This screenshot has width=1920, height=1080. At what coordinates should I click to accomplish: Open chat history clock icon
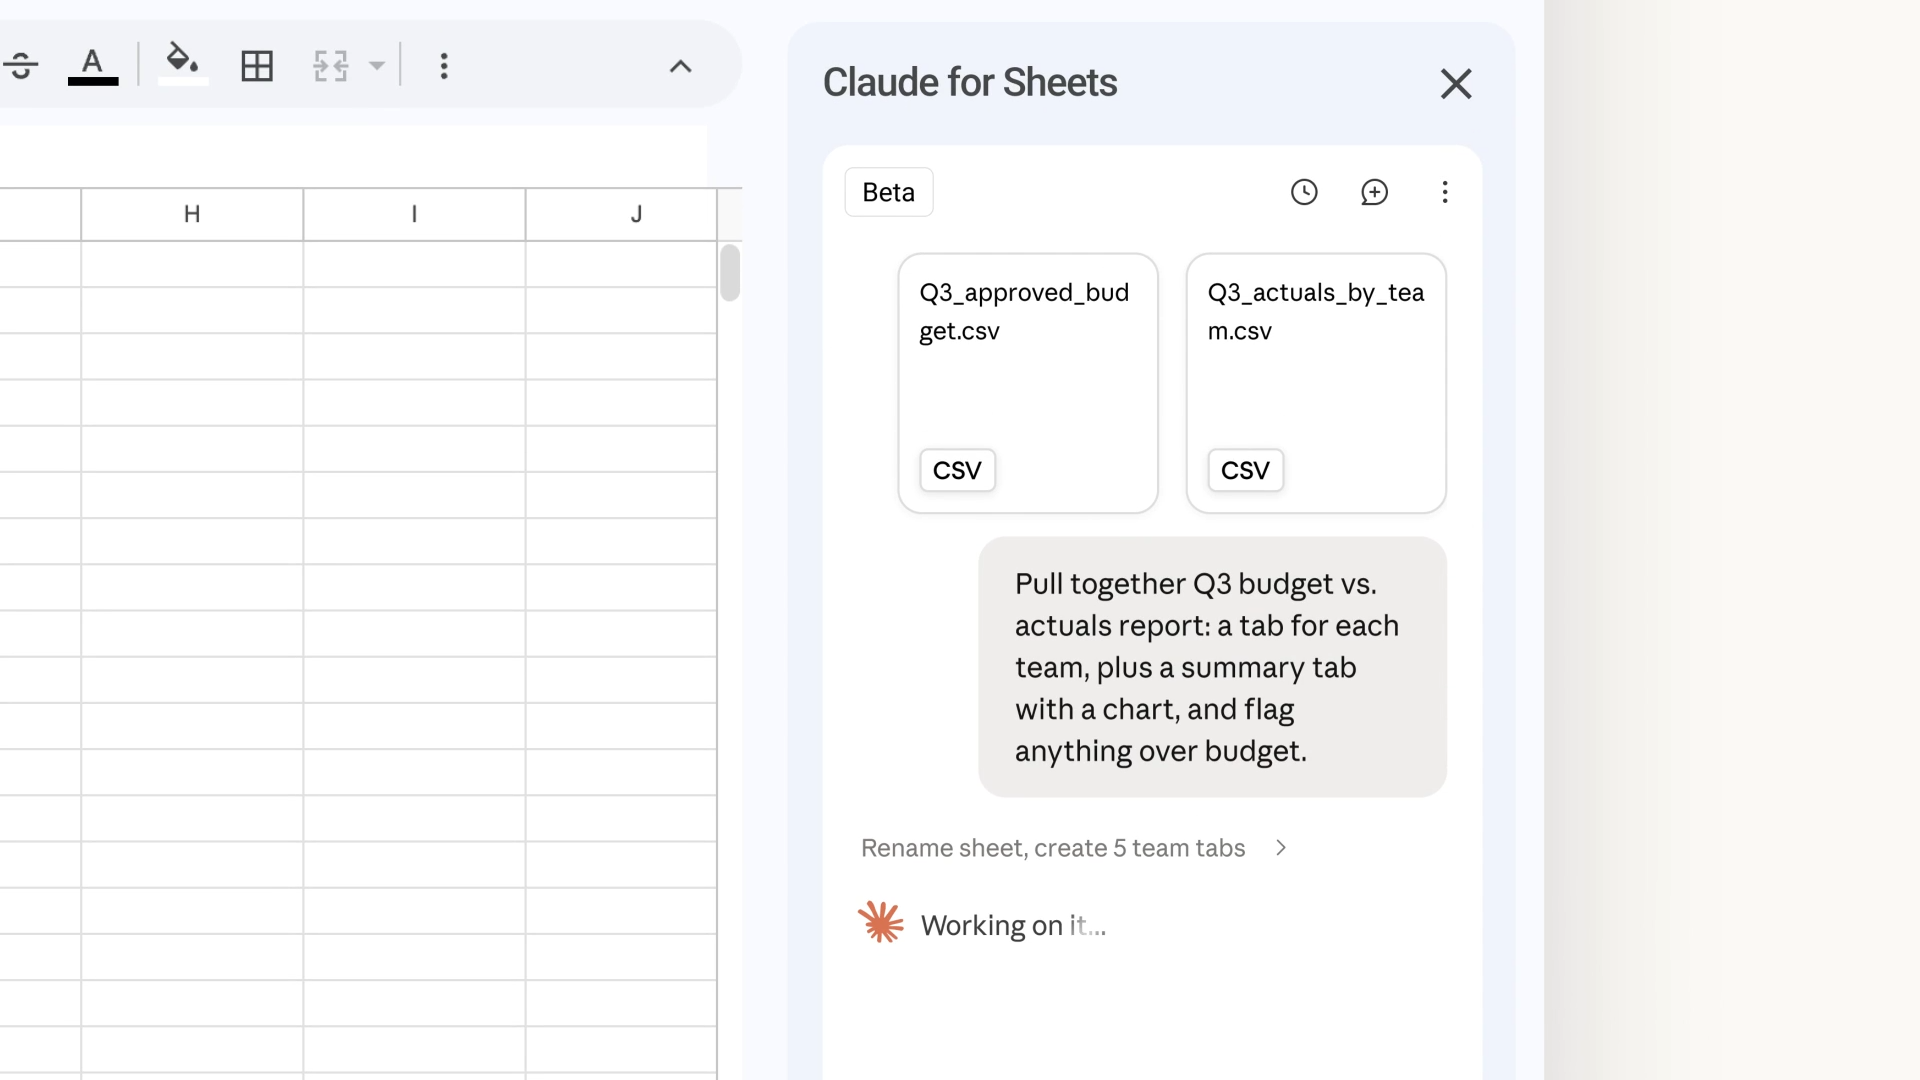[1304, 192]
